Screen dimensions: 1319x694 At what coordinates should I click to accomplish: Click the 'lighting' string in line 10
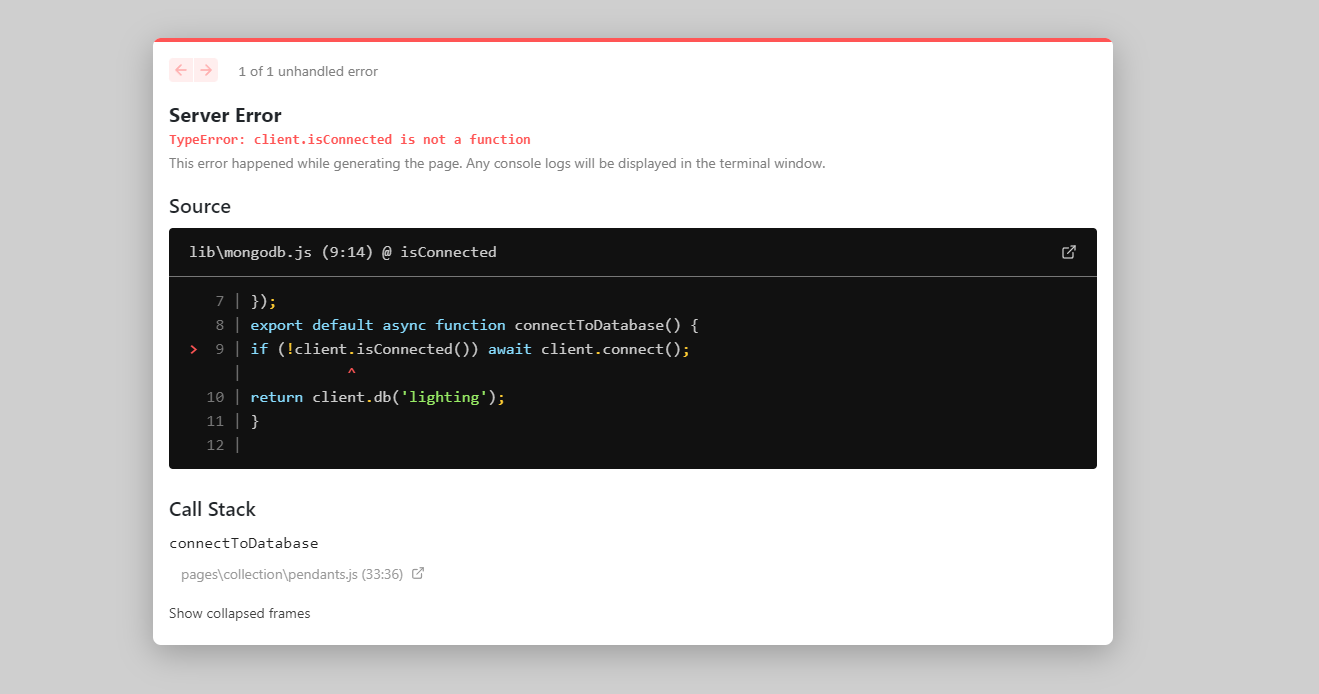click(x=444, y=397)
